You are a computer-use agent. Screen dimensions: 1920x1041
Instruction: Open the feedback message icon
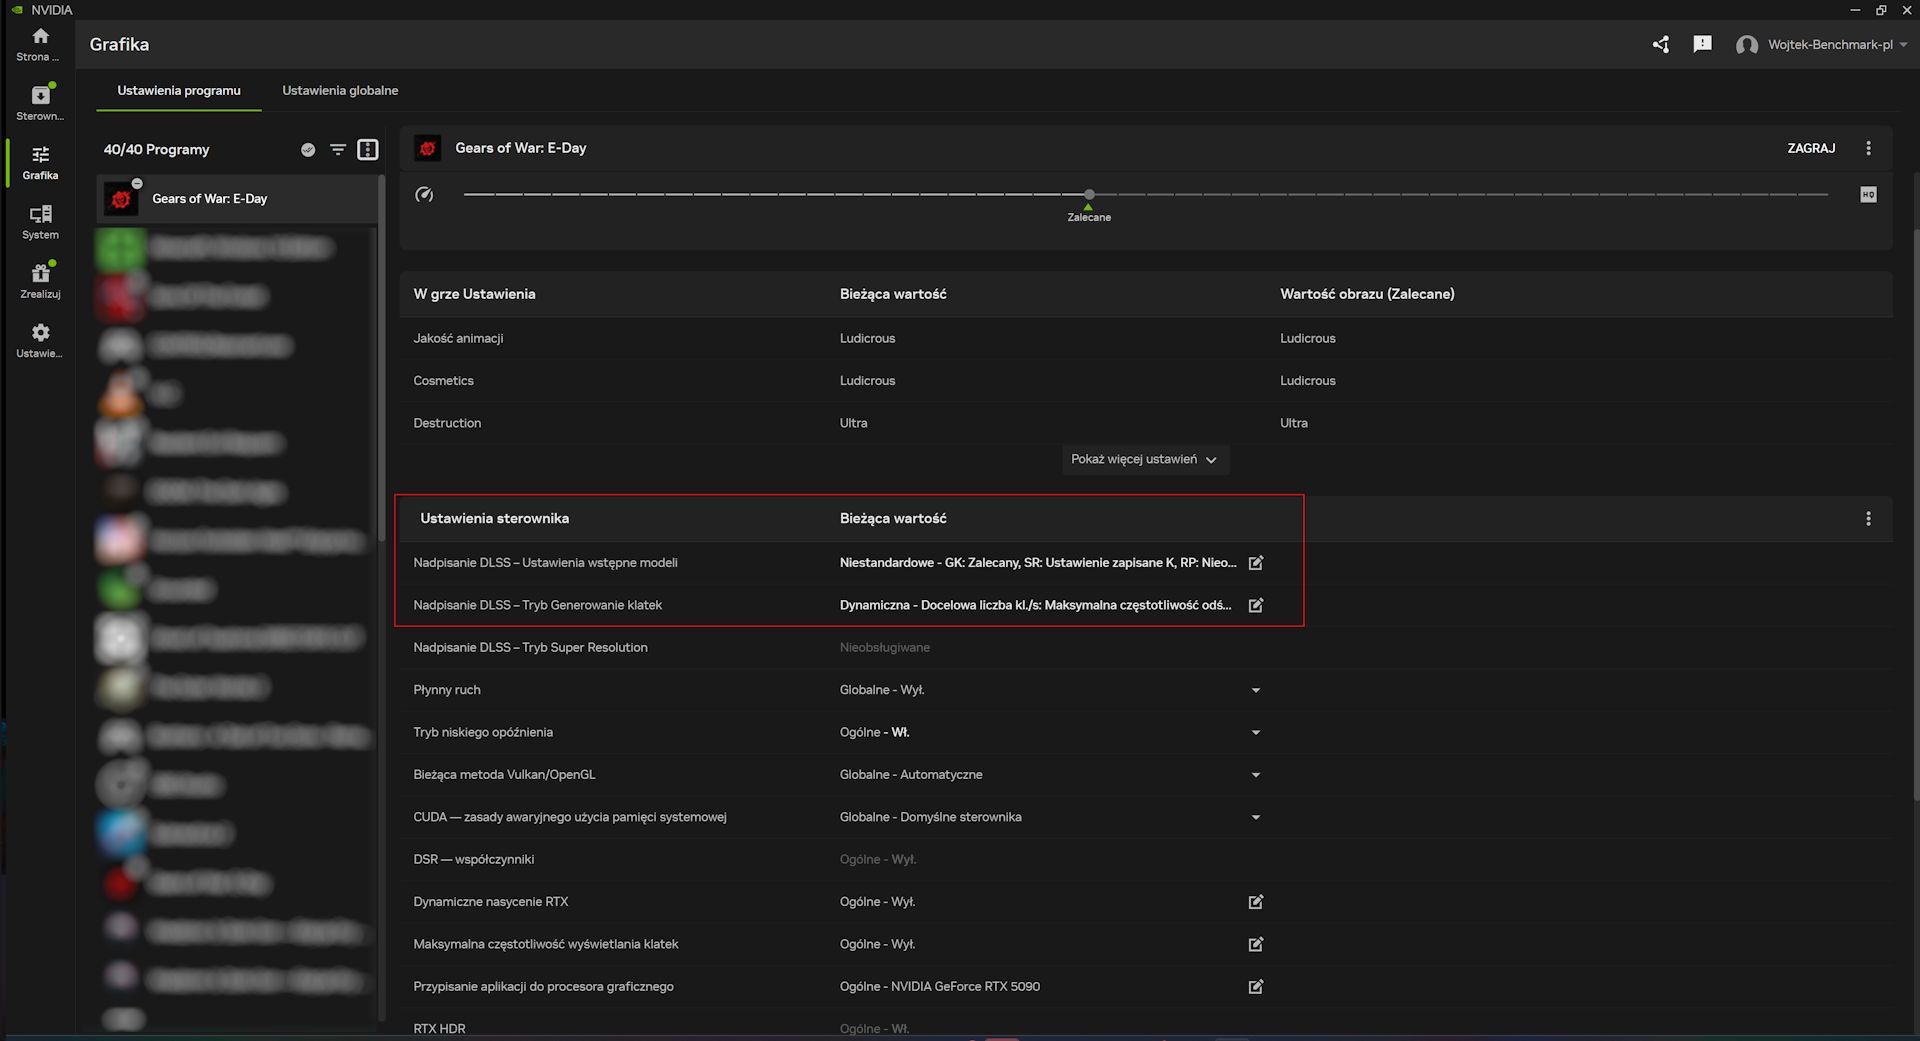[1702, 44]
